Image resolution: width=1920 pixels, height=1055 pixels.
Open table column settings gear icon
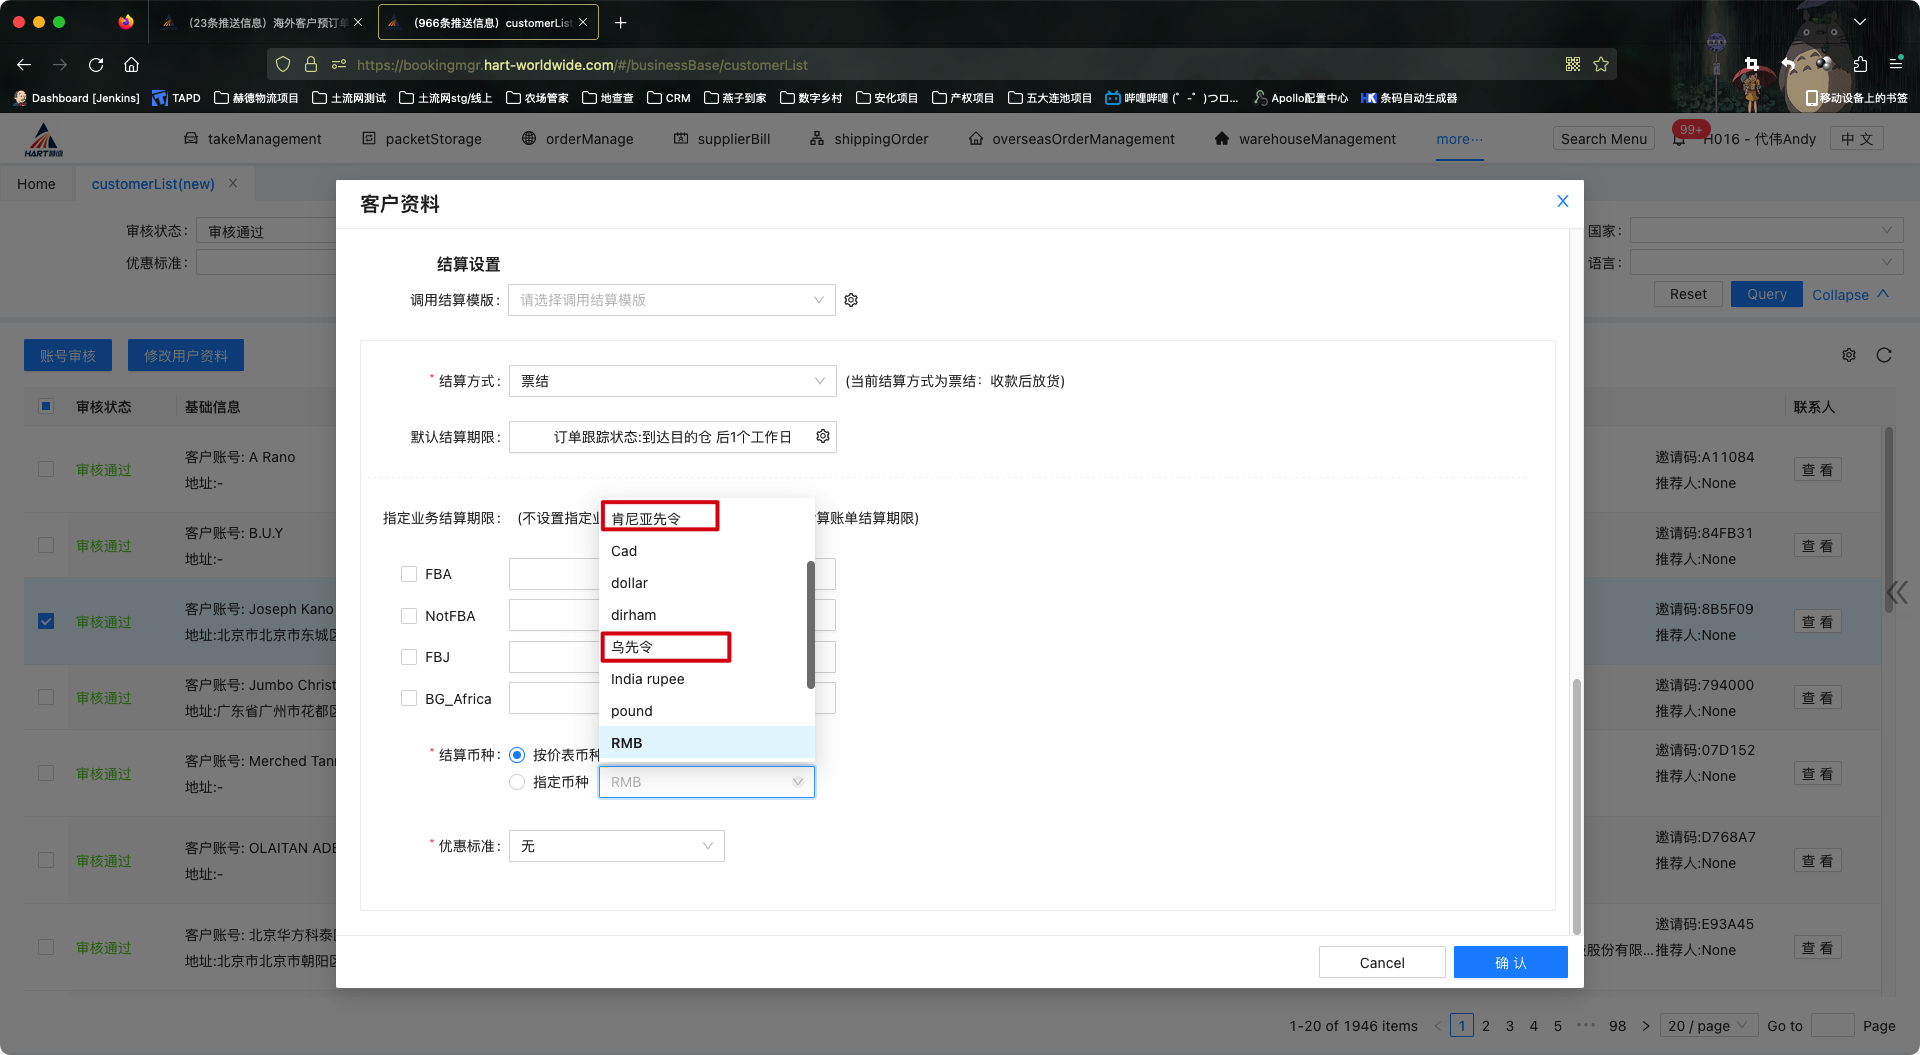pos(1849,355)
